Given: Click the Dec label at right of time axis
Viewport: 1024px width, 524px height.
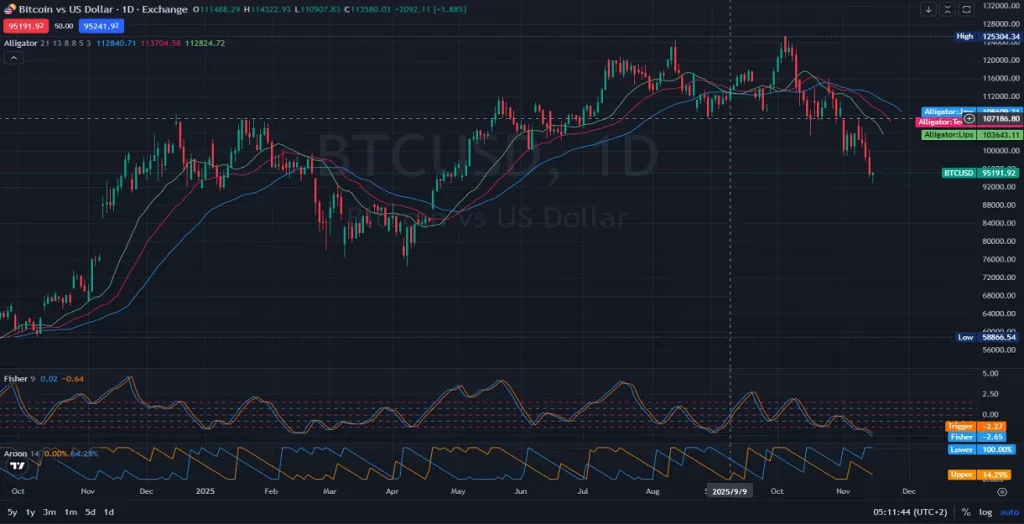Looking at the screenshot, I should [x=908, y=491].
